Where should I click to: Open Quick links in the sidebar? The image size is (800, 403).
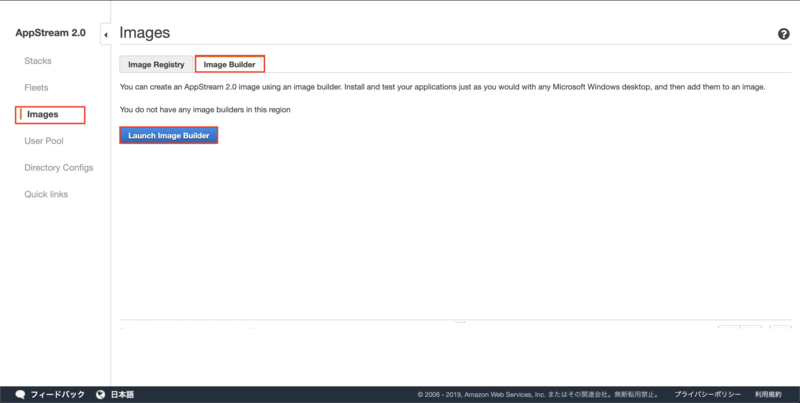(x=46, y=194)
